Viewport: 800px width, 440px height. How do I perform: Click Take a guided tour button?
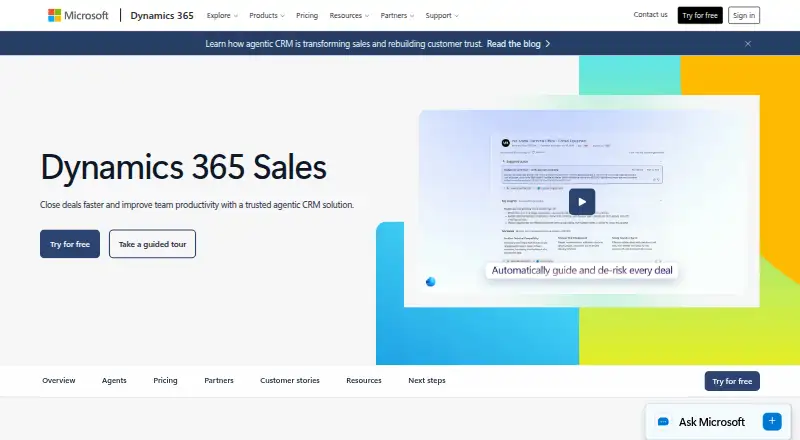(x=152, y=244)
